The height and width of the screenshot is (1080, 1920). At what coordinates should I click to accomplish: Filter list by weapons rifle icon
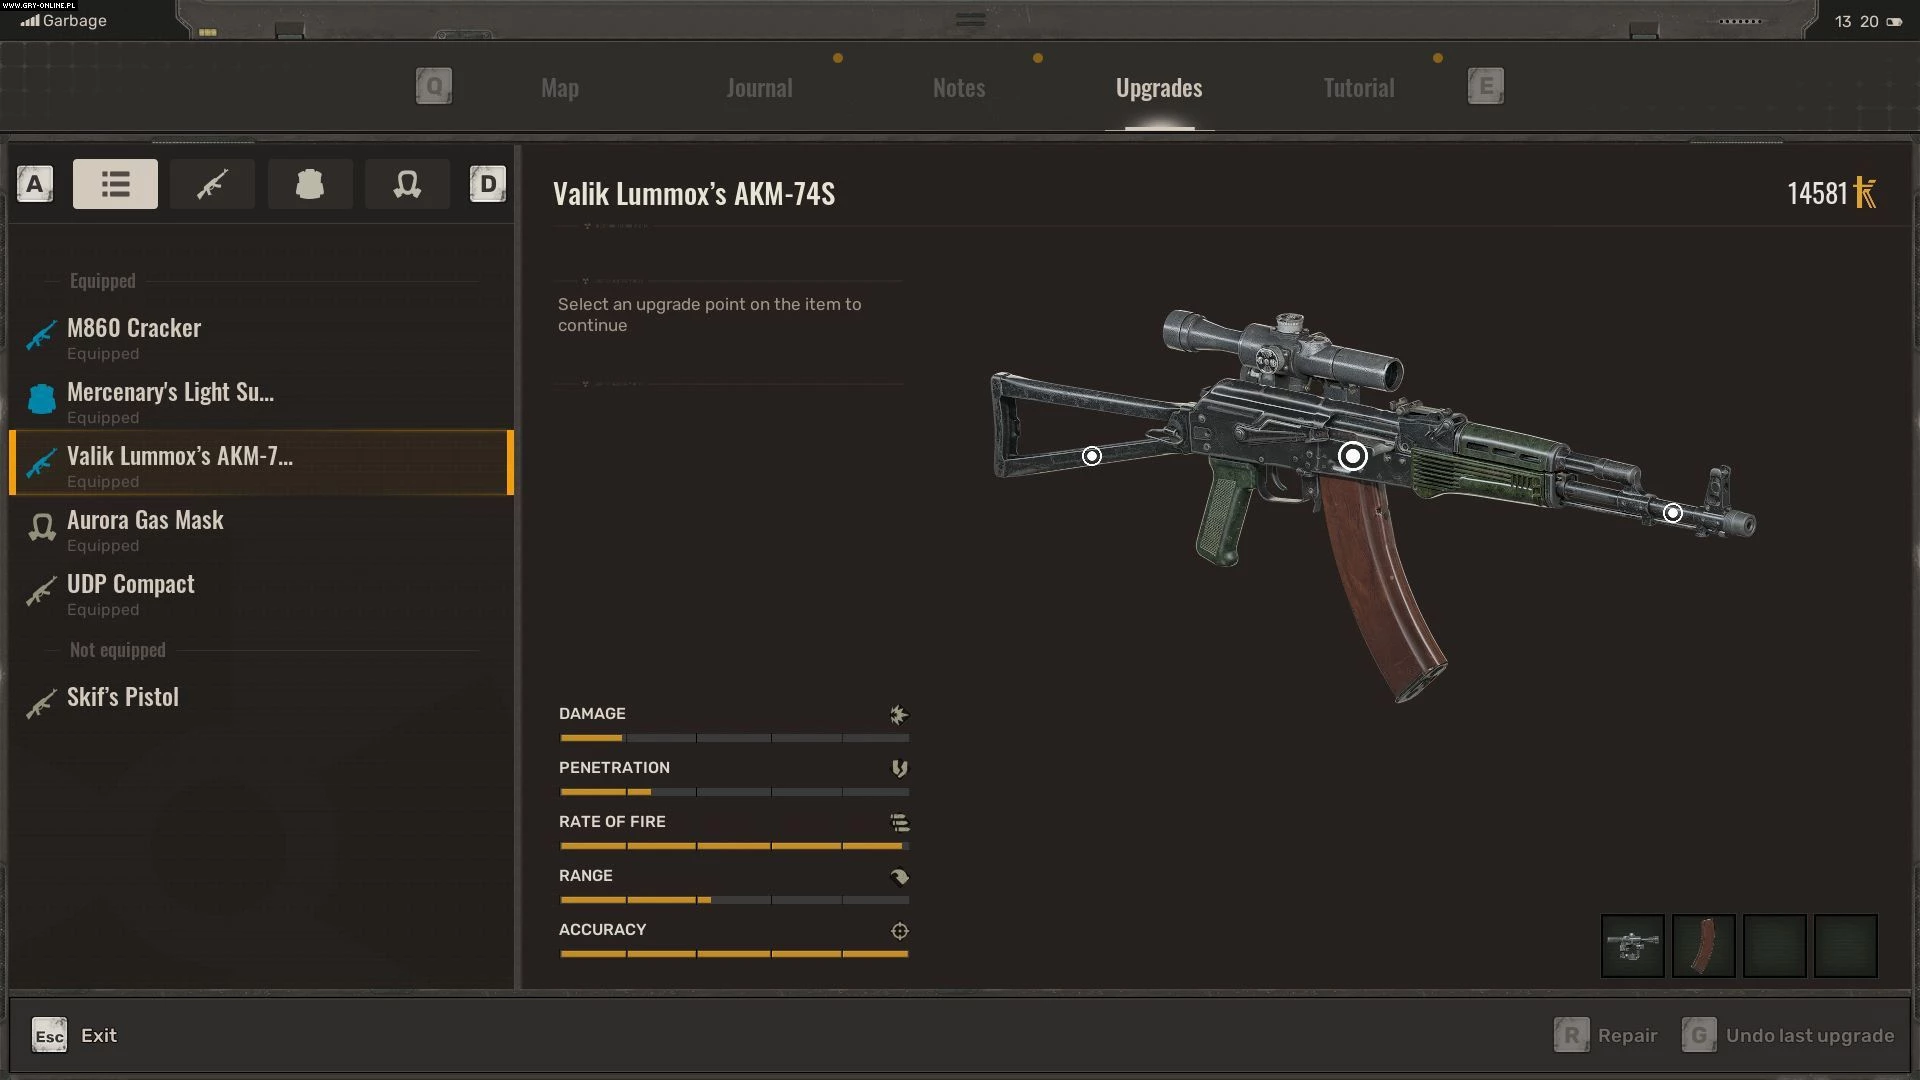(x=212, y=184)
